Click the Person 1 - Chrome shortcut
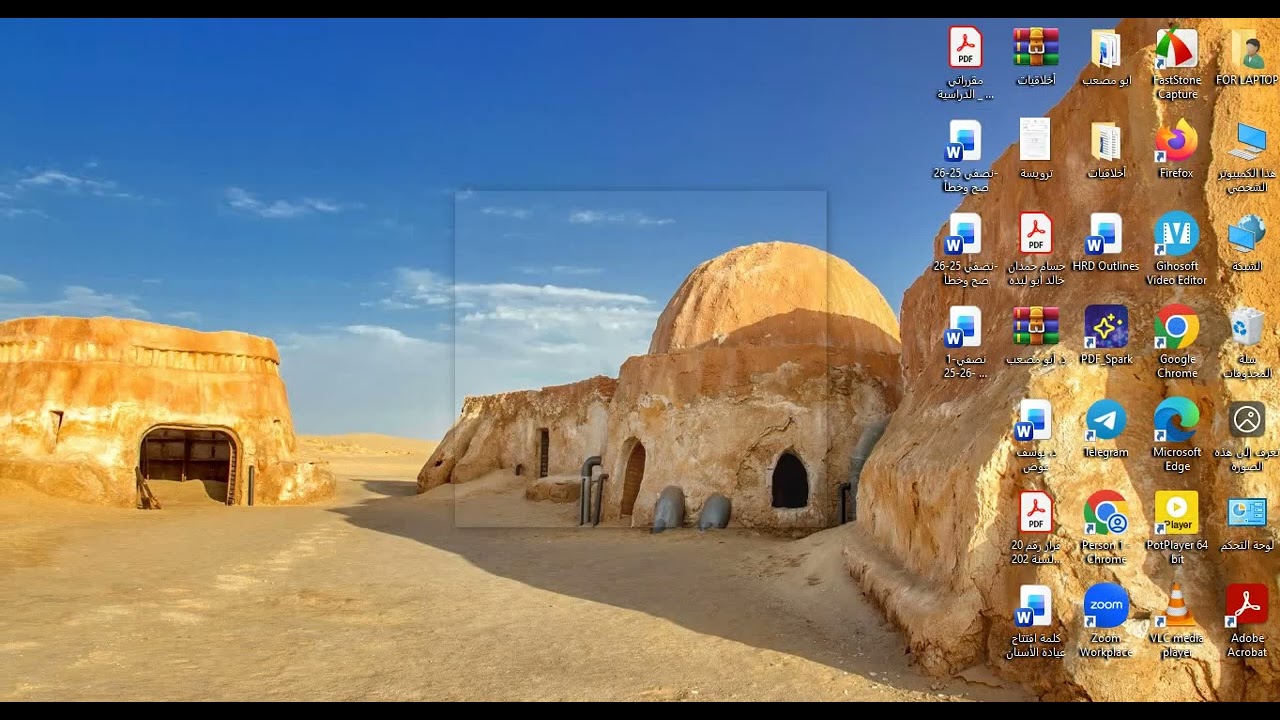The width and height of the screenshot is (1280, 720). coord(1106,528)
